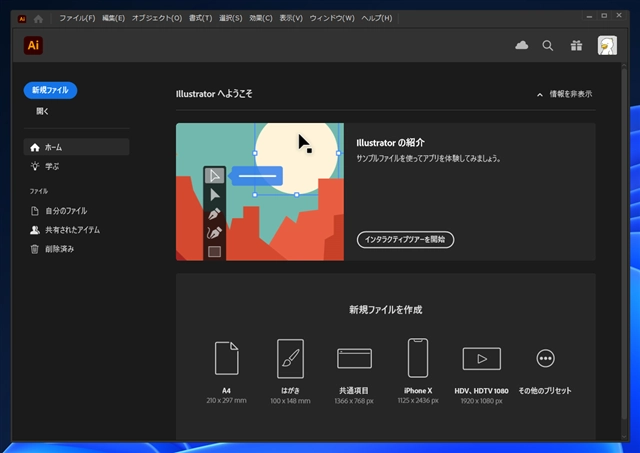Click the 新規ファイルを作成 heading
The height and width of the screenshot is (453, 640).
[x=386, y=310]
